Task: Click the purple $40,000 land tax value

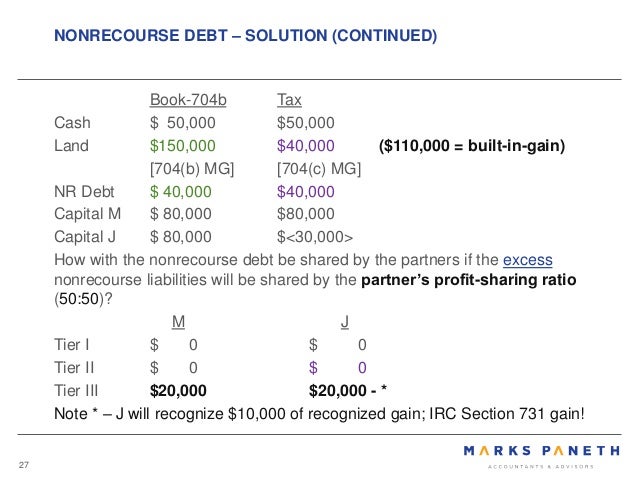Action: click(x=306, y=146)
